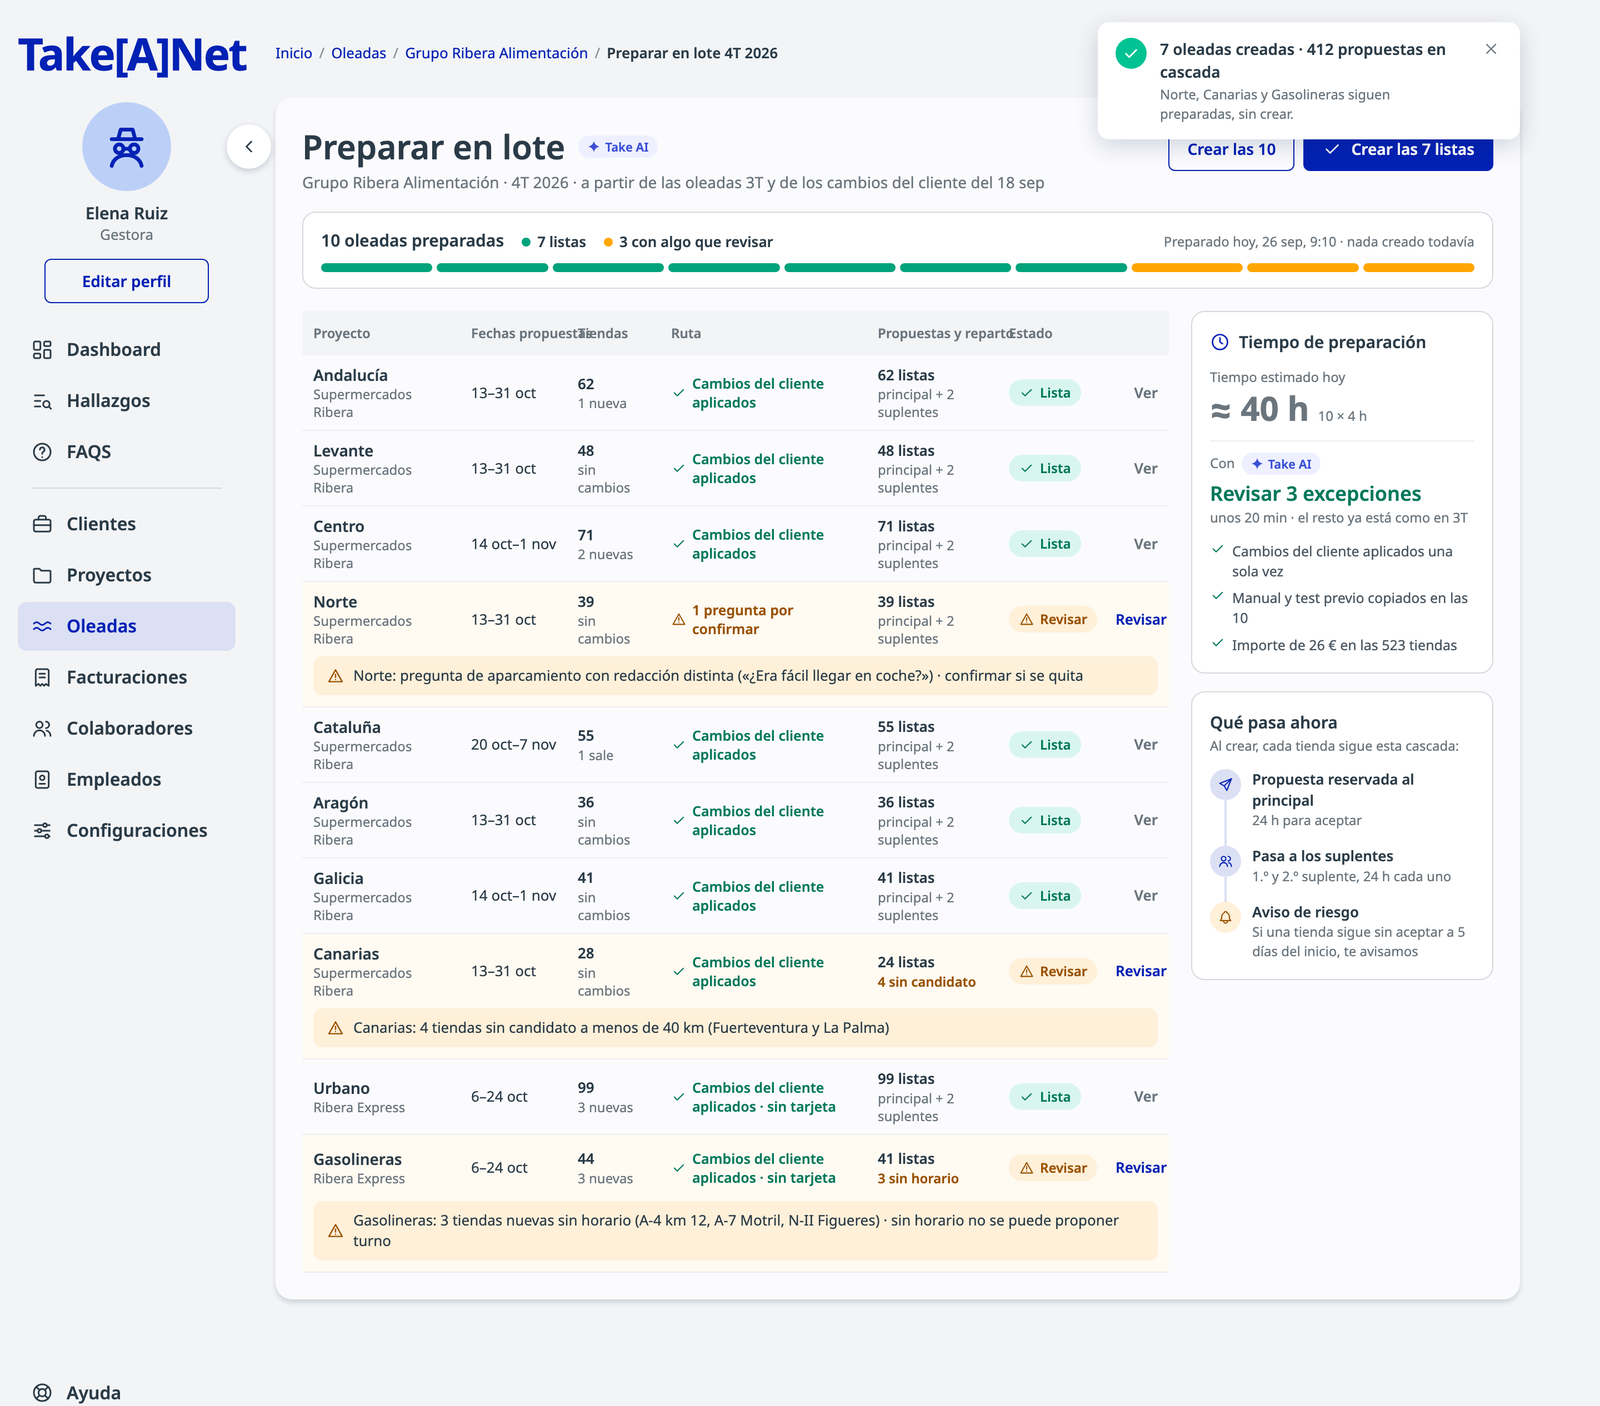The image size is (1600, 1406).
Task: Click Elena Ruiz's profile avatar
Action: (x=126, y=147)
